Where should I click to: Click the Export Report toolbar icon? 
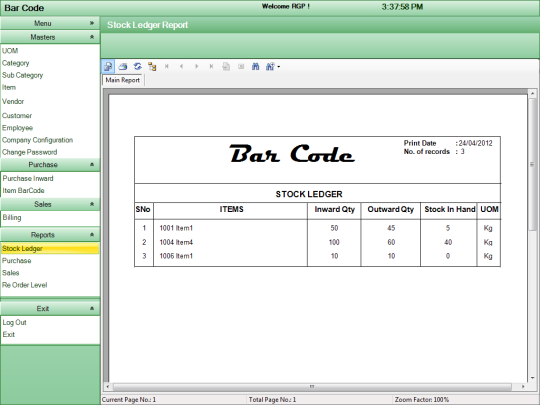pyautogui.click(x=108, y=66)
